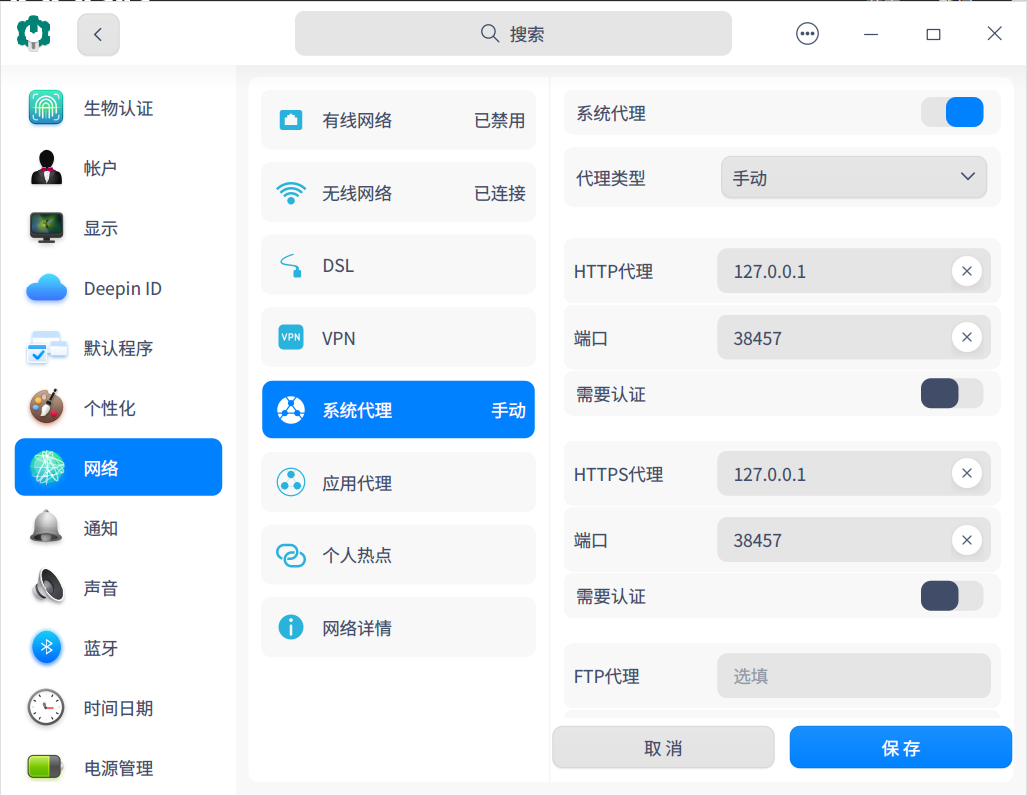Turn off the 系统代理 switch

click(952, 112)
